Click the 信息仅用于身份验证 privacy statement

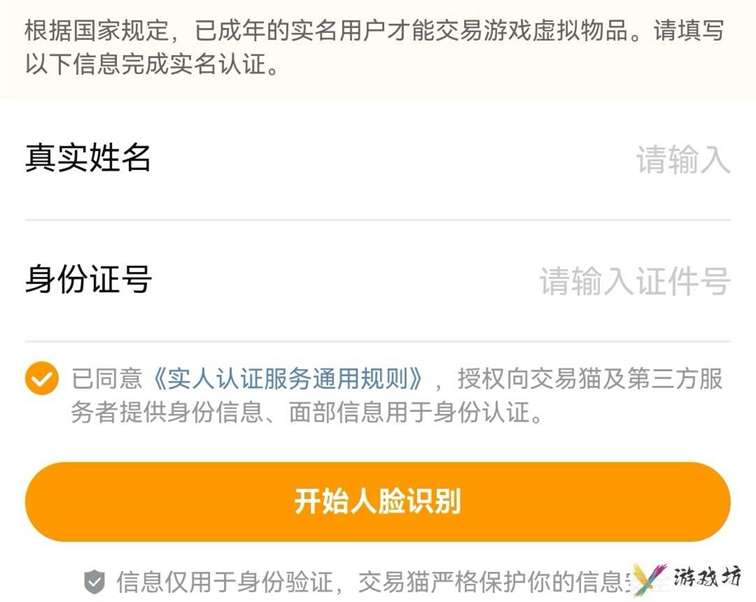click(224, 582)
